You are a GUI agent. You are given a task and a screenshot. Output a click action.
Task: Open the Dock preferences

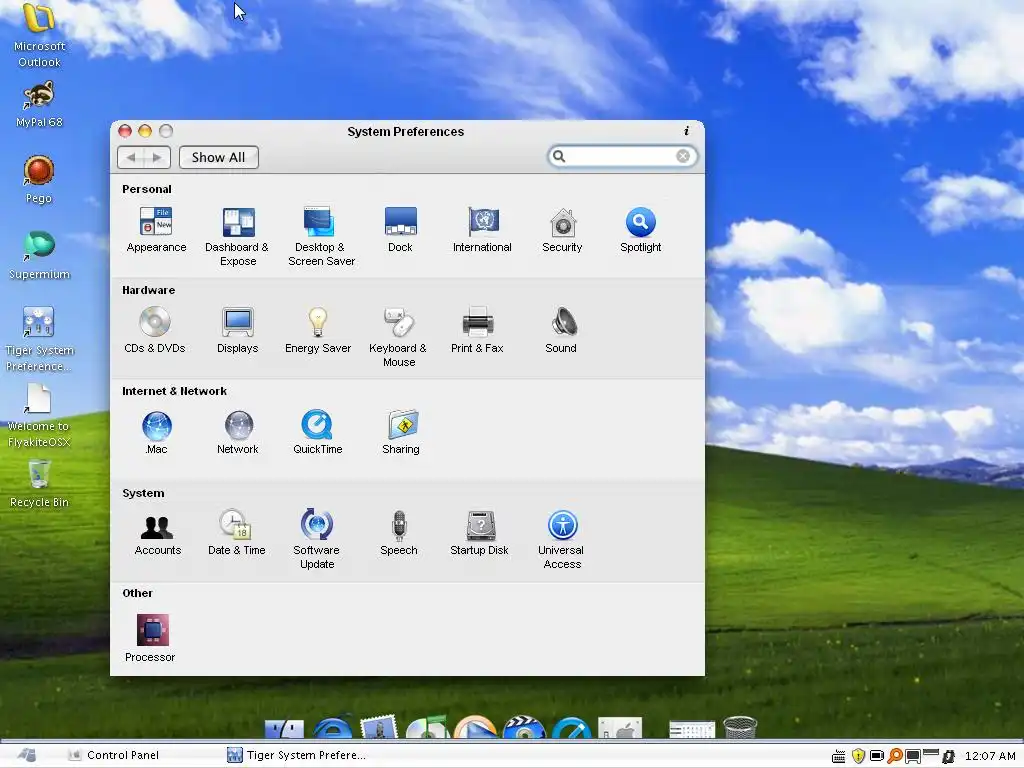(x=400, y=230)
